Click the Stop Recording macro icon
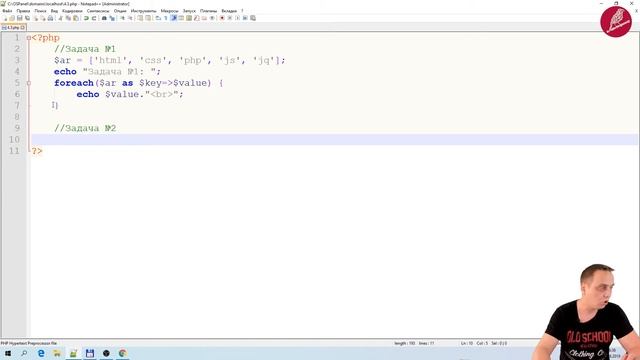 click(x=230, y=18)
